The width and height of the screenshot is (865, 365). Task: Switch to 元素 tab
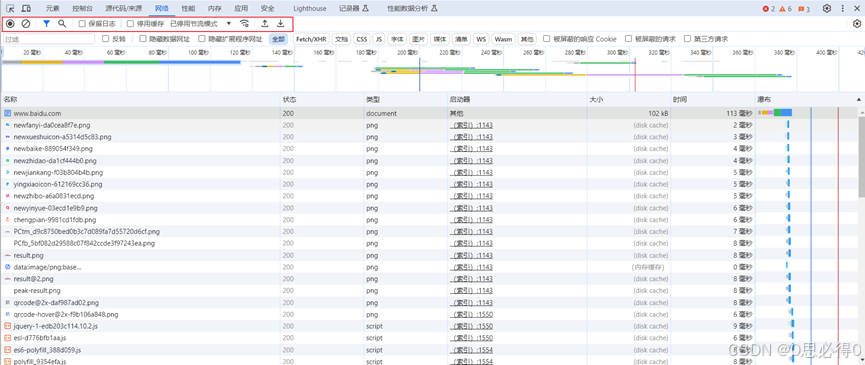(x=53, y=9)
